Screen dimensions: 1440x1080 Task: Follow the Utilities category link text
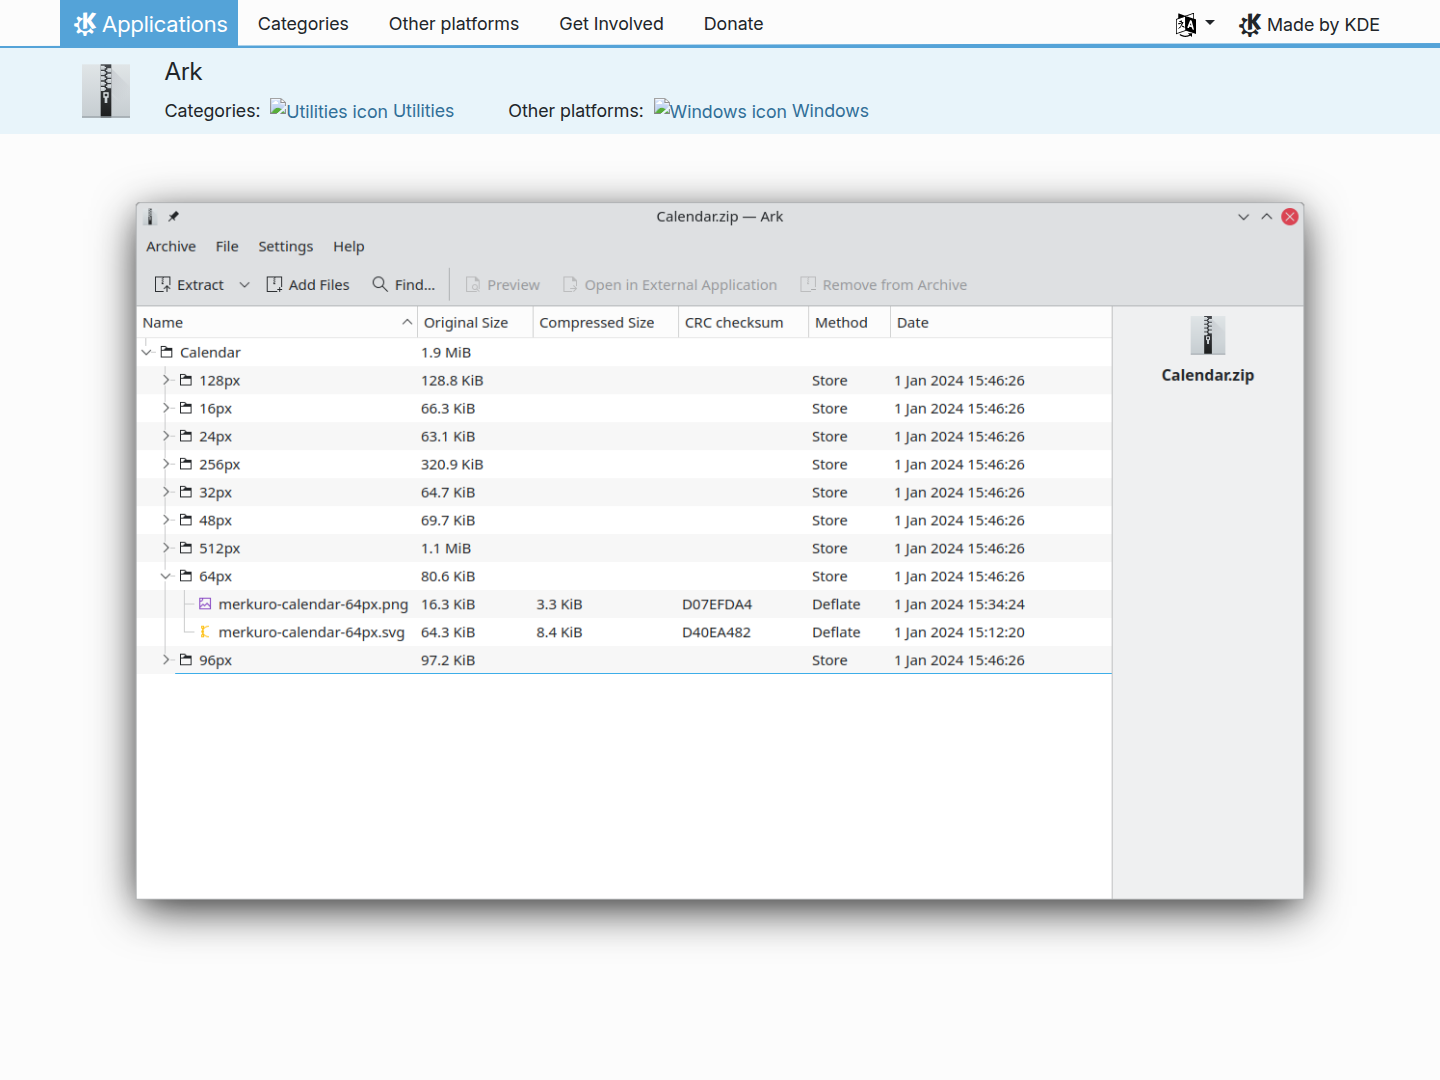(x=423, y=111)
